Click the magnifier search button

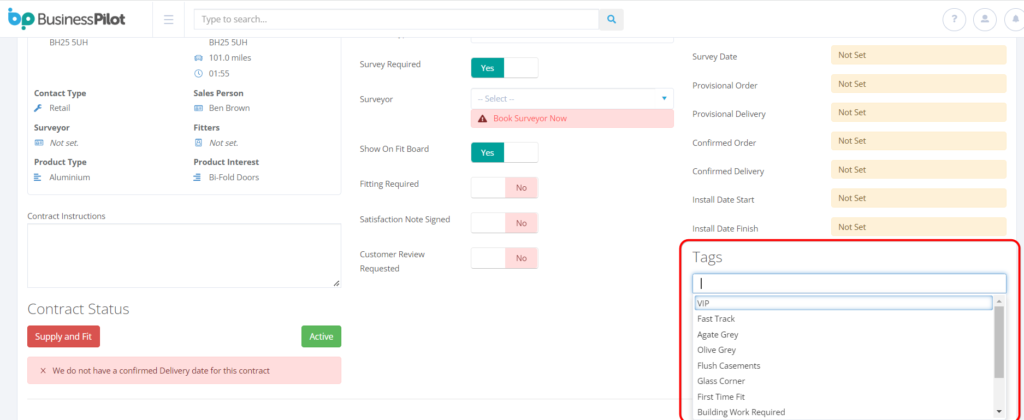coord(611,19)
